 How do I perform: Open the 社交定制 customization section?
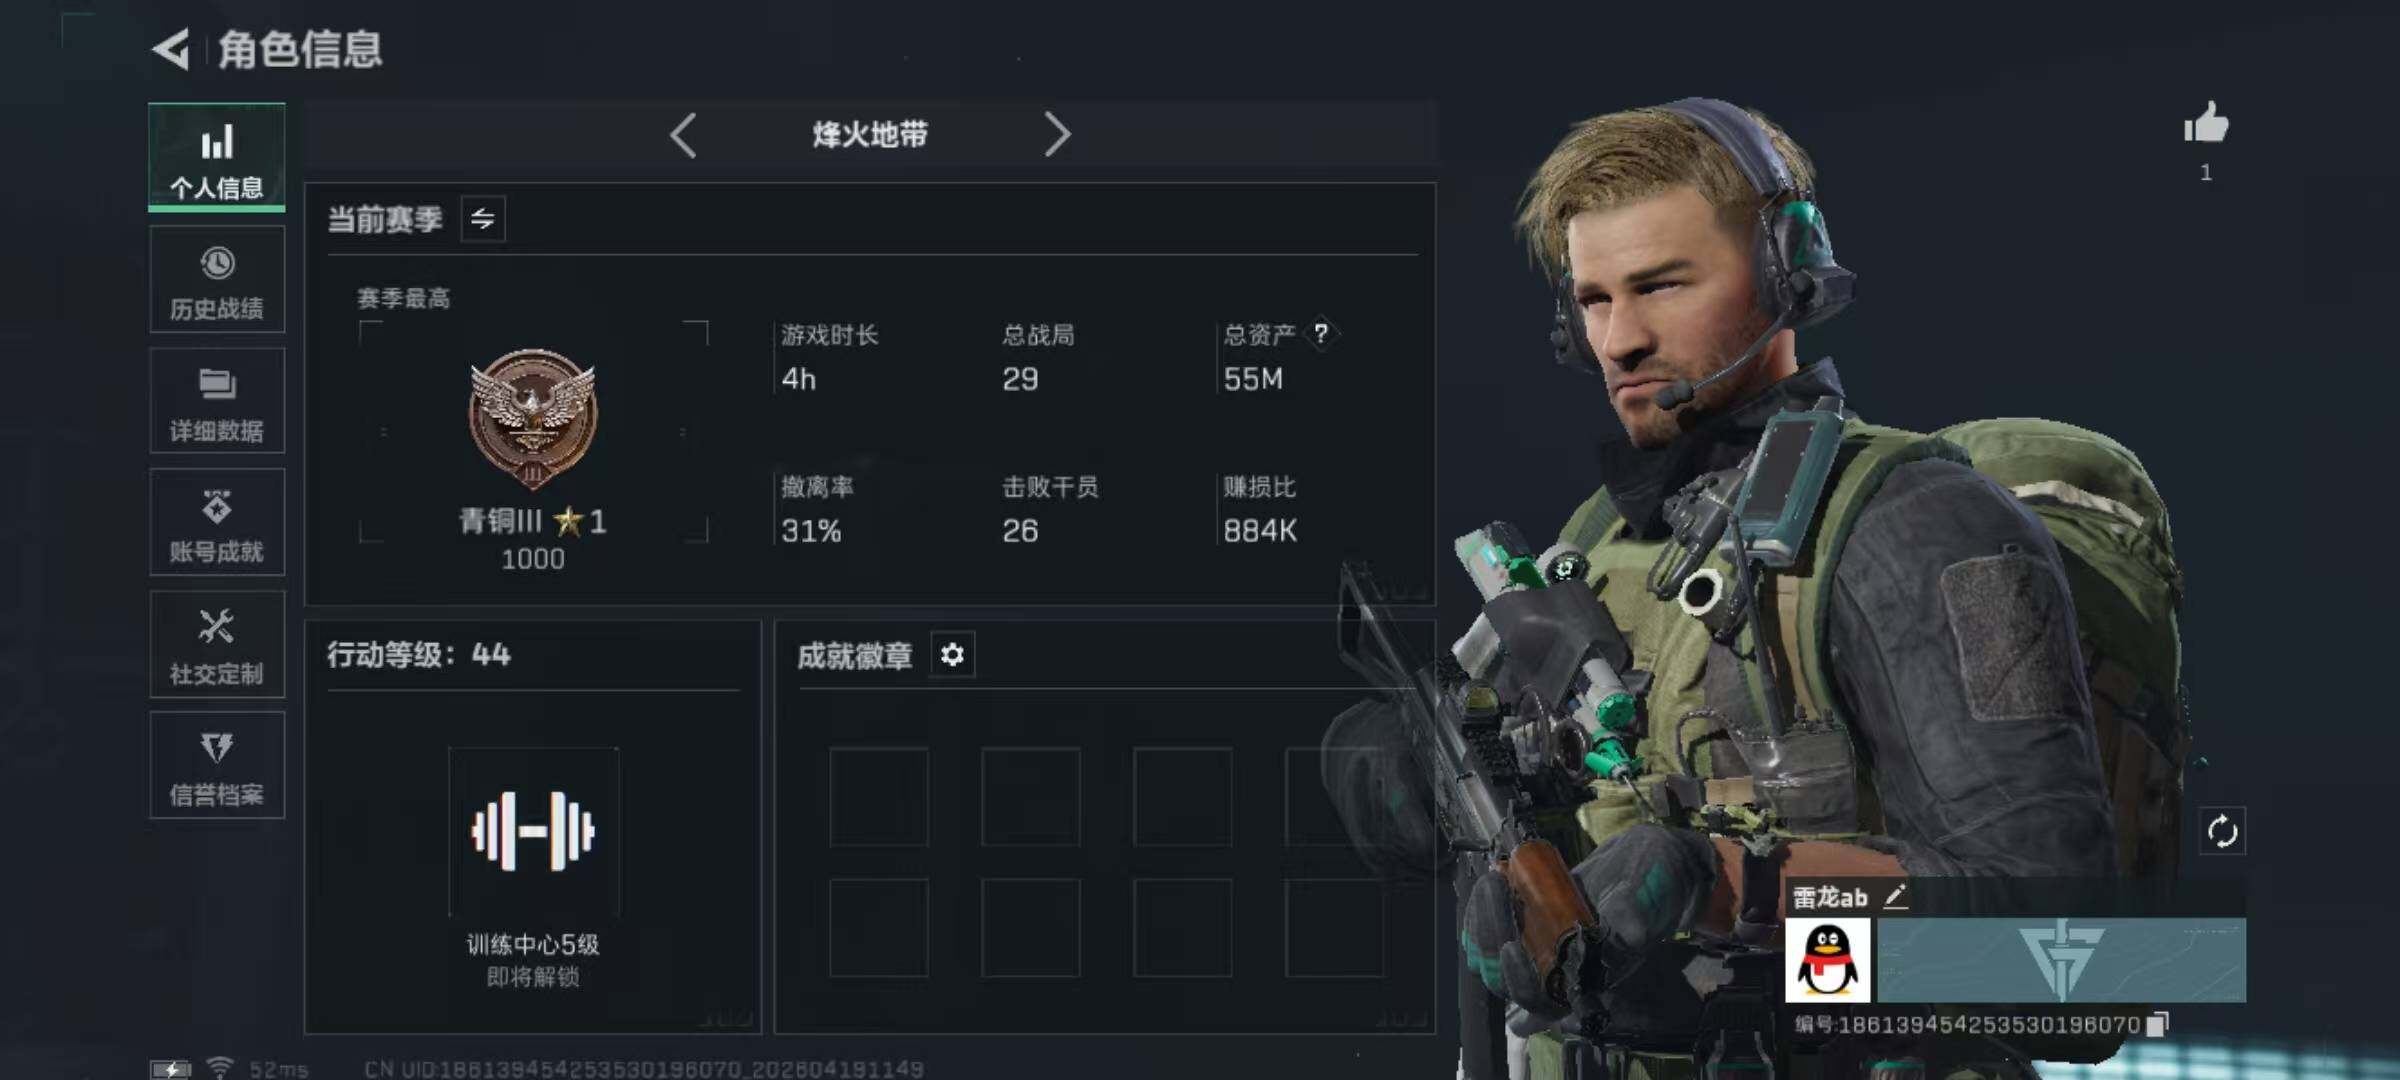click(x=217, y=644)
